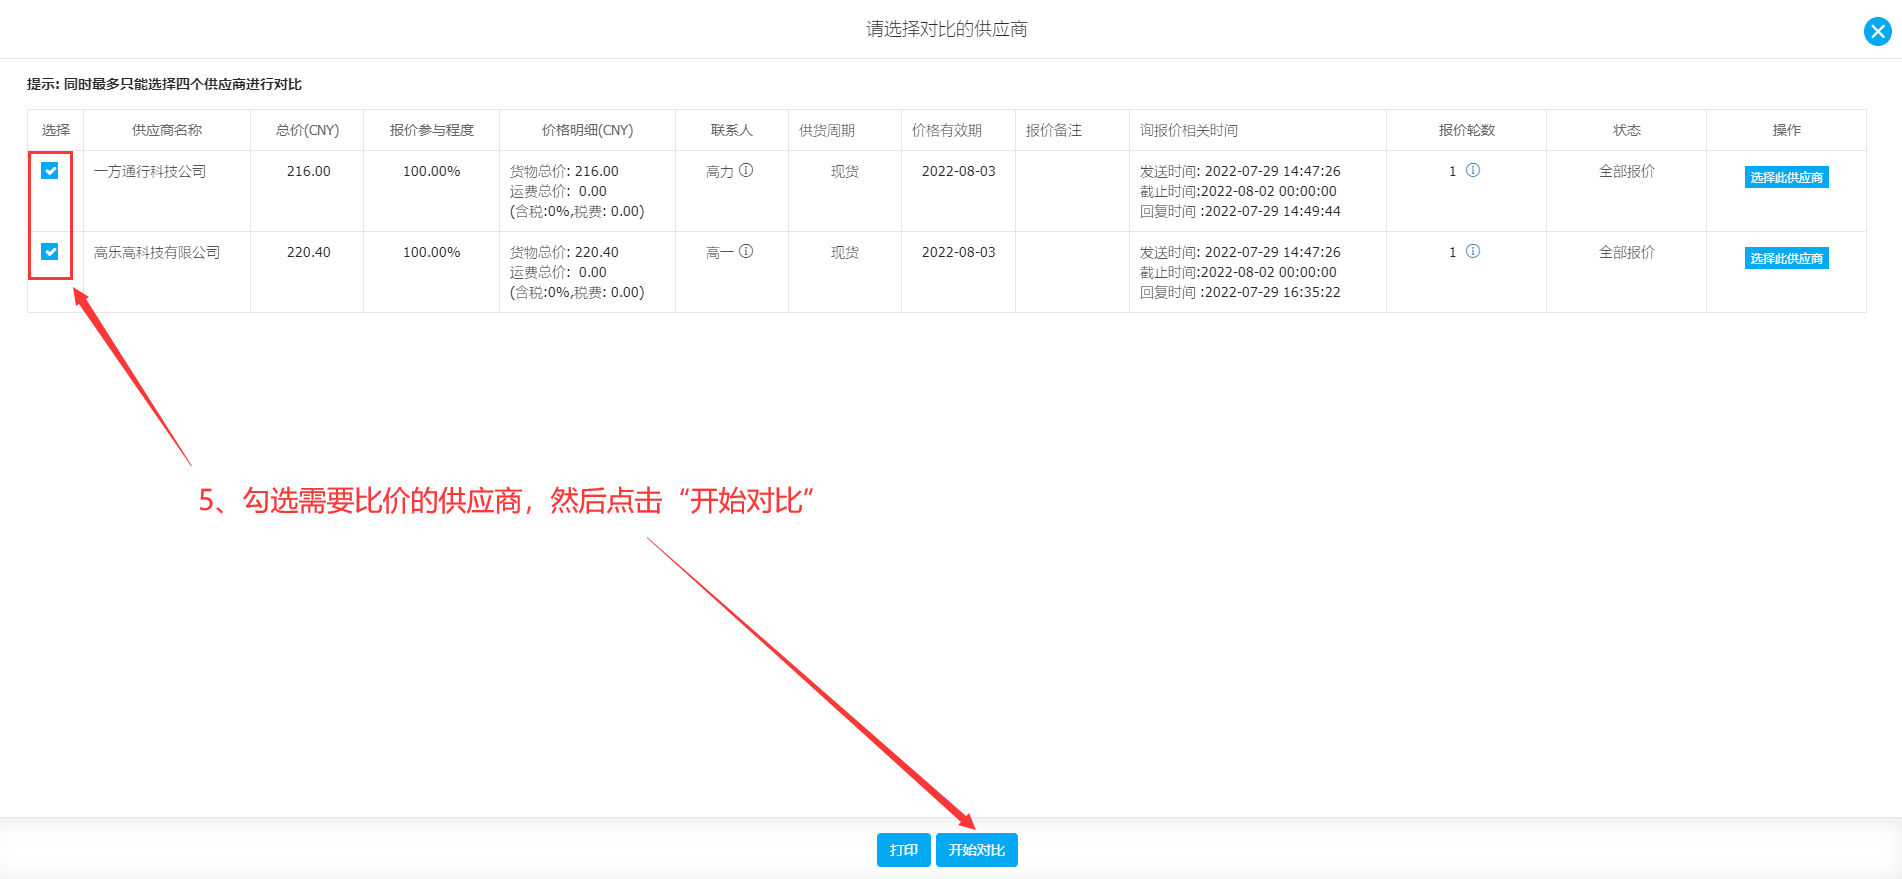Select the dialog title 请选择对比的供应商
The height and width of the screenshot is (879, 1902).
click(947, 29)
